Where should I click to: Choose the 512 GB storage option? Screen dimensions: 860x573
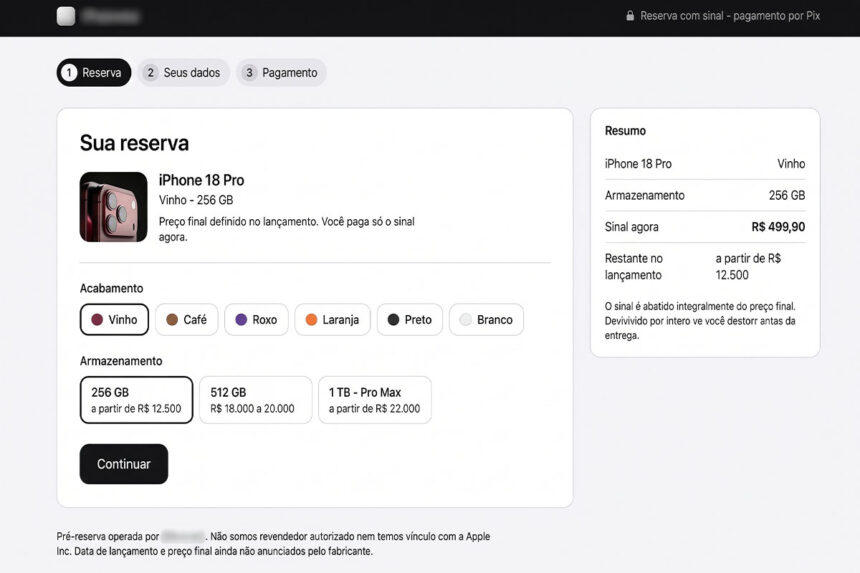(256, 400)
